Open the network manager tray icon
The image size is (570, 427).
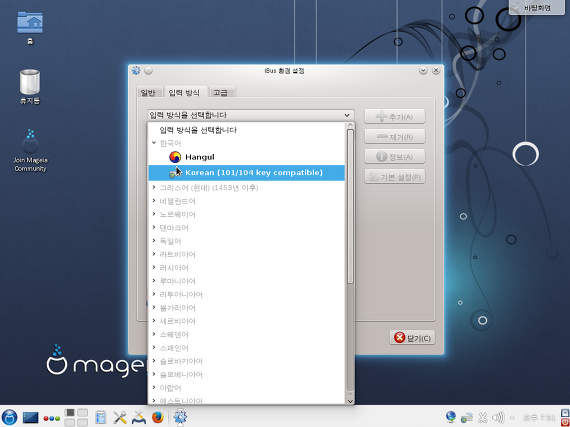point(467,418)
